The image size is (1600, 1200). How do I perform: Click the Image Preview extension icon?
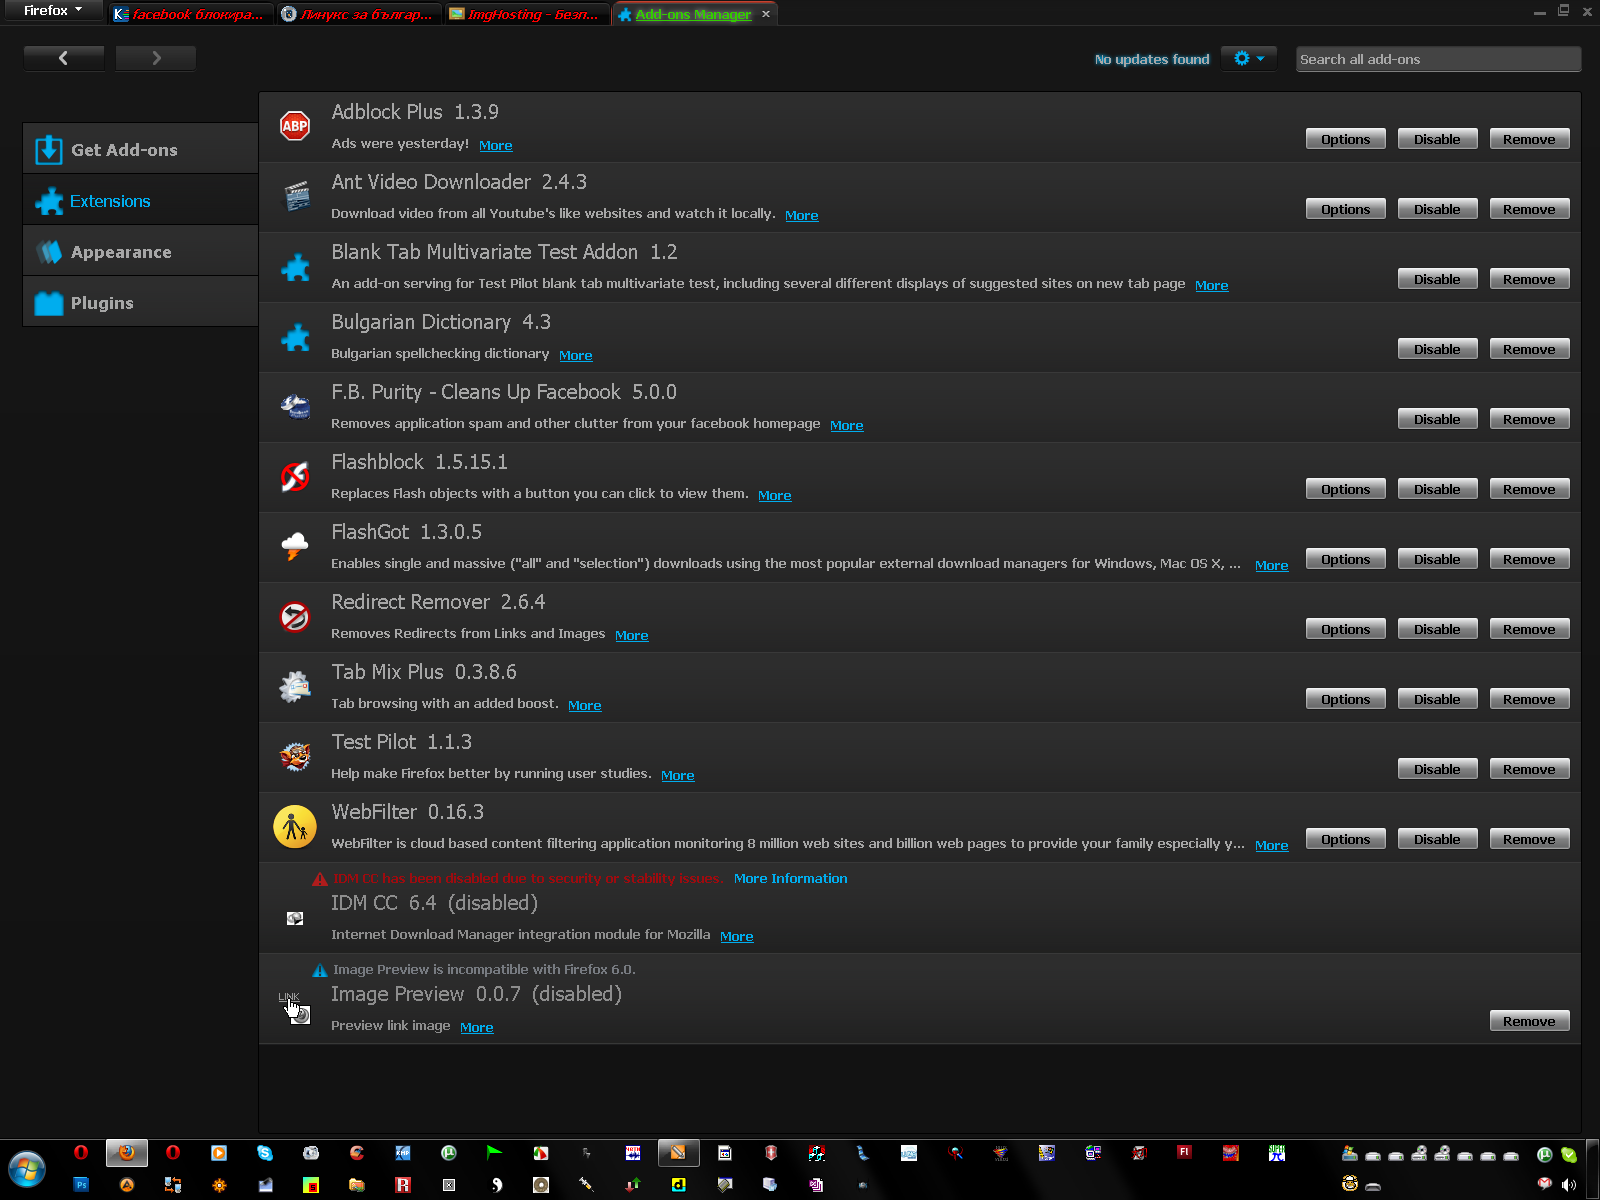[294, 1008]
